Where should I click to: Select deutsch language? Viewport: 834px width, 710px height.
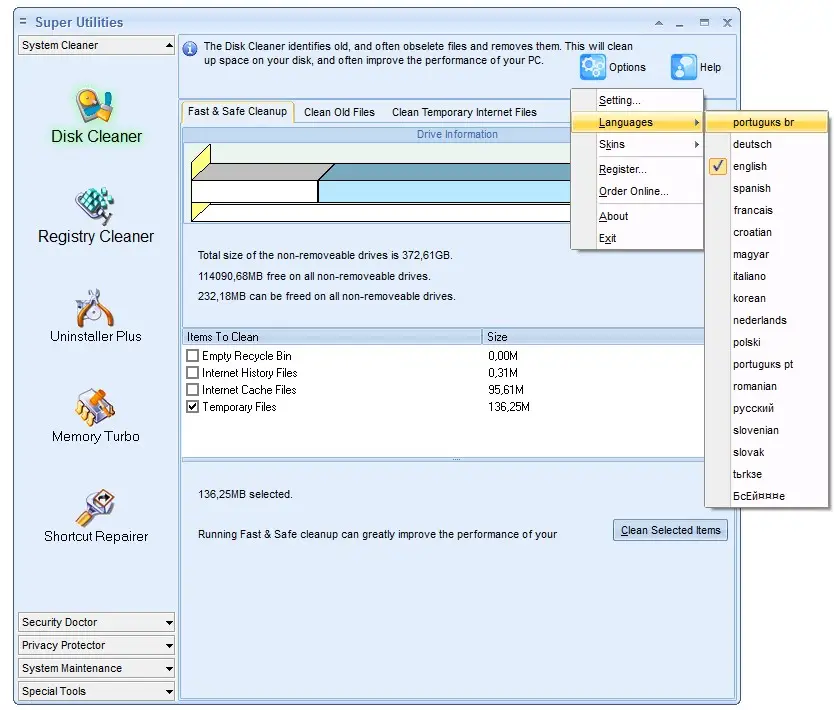[x=766, y=144]
